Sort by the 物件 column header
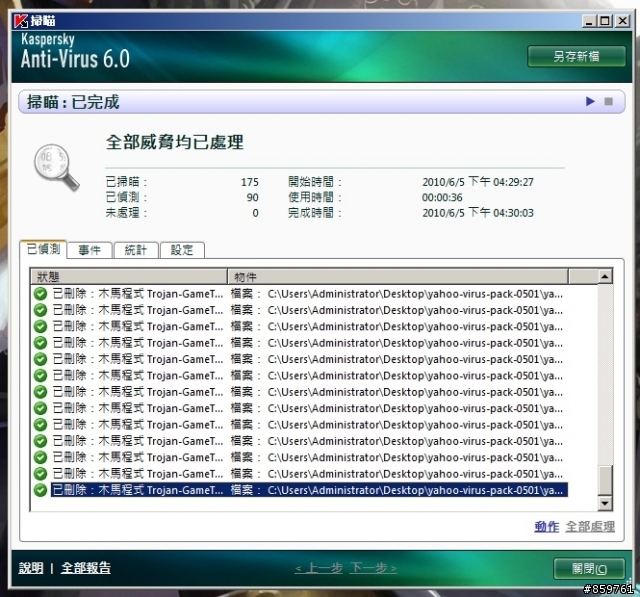Image resolution: width=640 pixels, height=597 pixels. 398,277
